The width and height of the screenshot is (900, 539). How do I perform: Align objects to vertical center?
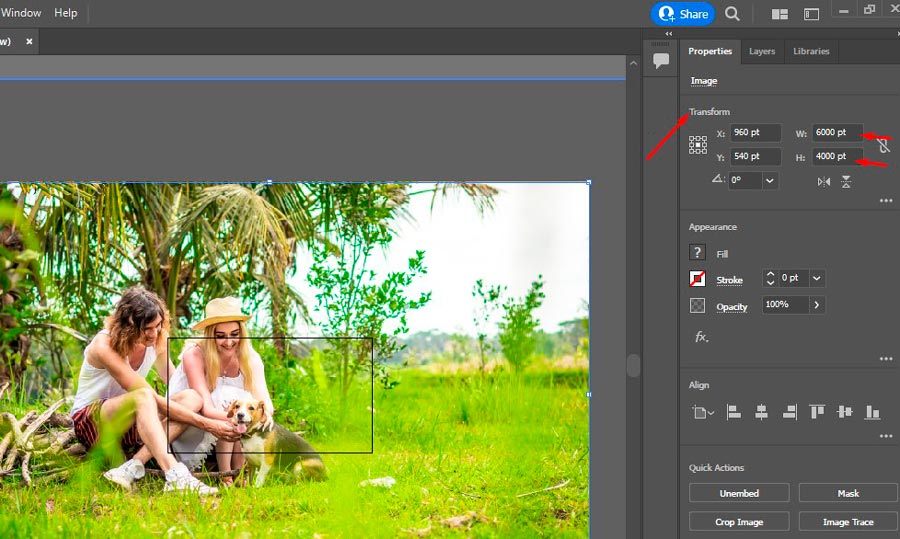844,412
